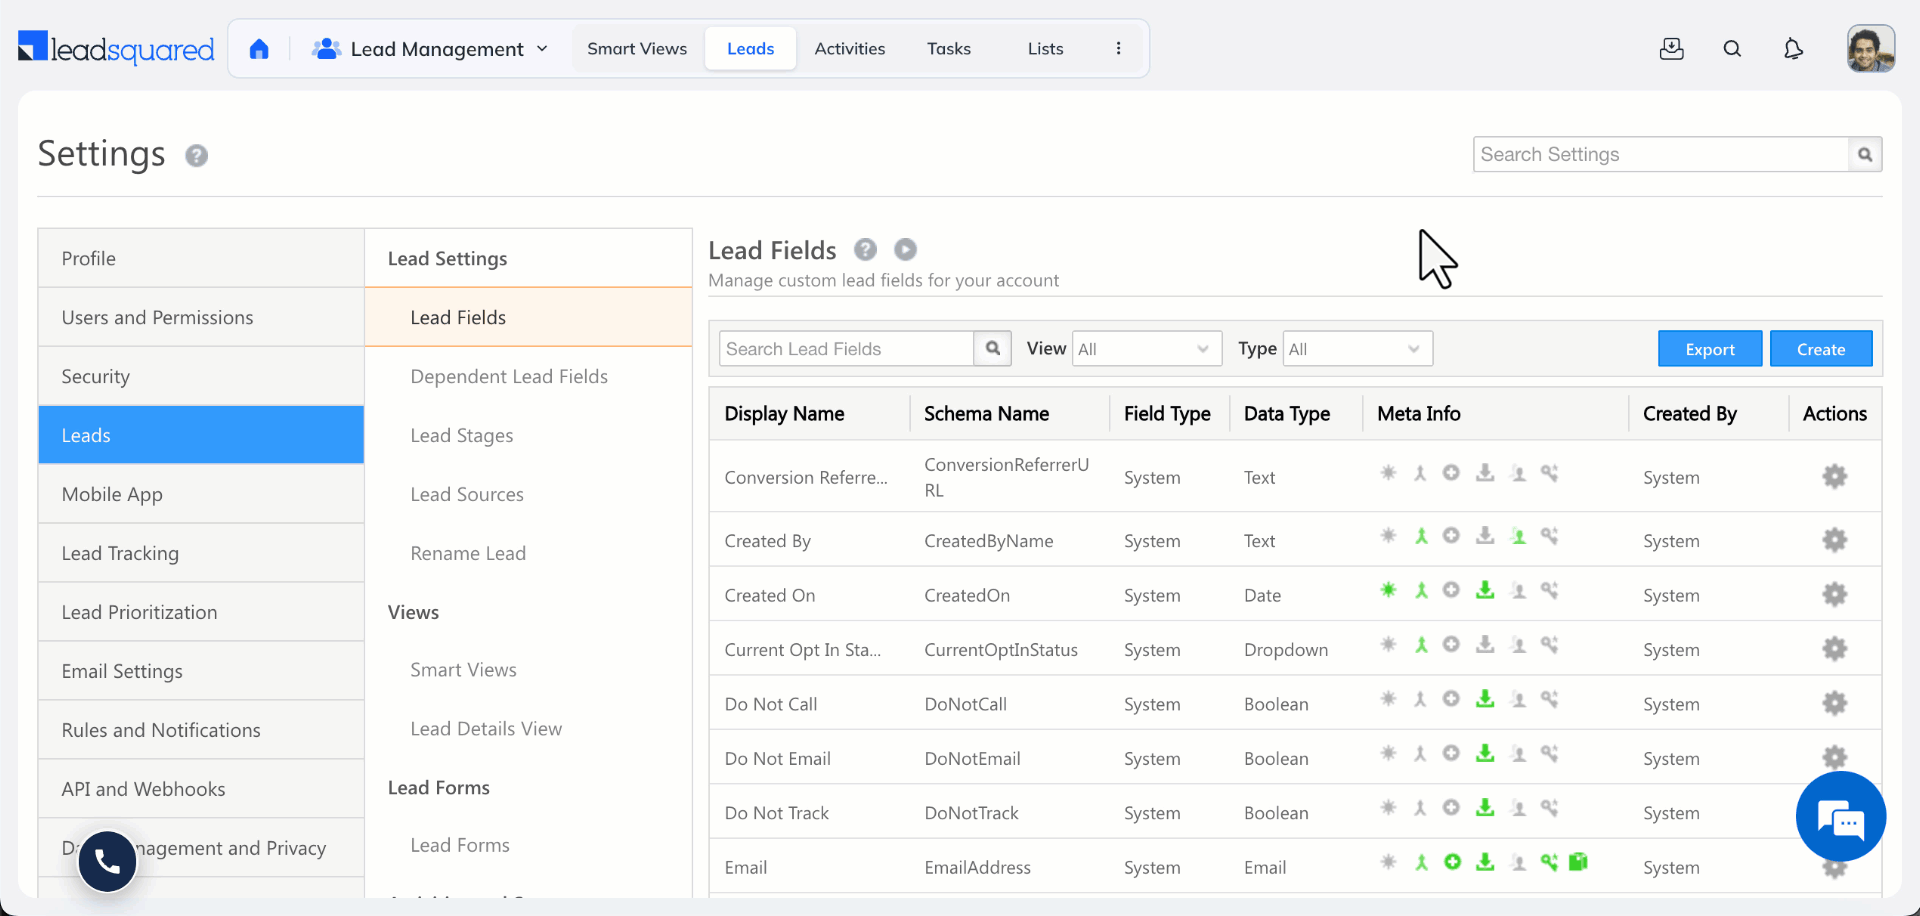The image size is (1920, 916).
Task: Open help icon beside the Lead Fields heading
Action: (865, 249)
